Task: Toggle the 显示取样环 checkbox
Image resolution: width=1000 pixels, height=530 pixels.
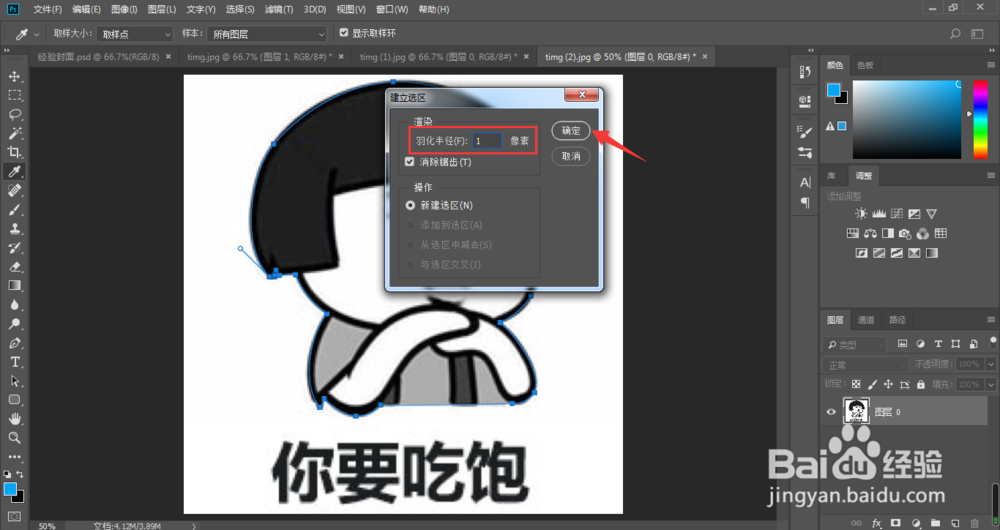Action: (344, 33)
